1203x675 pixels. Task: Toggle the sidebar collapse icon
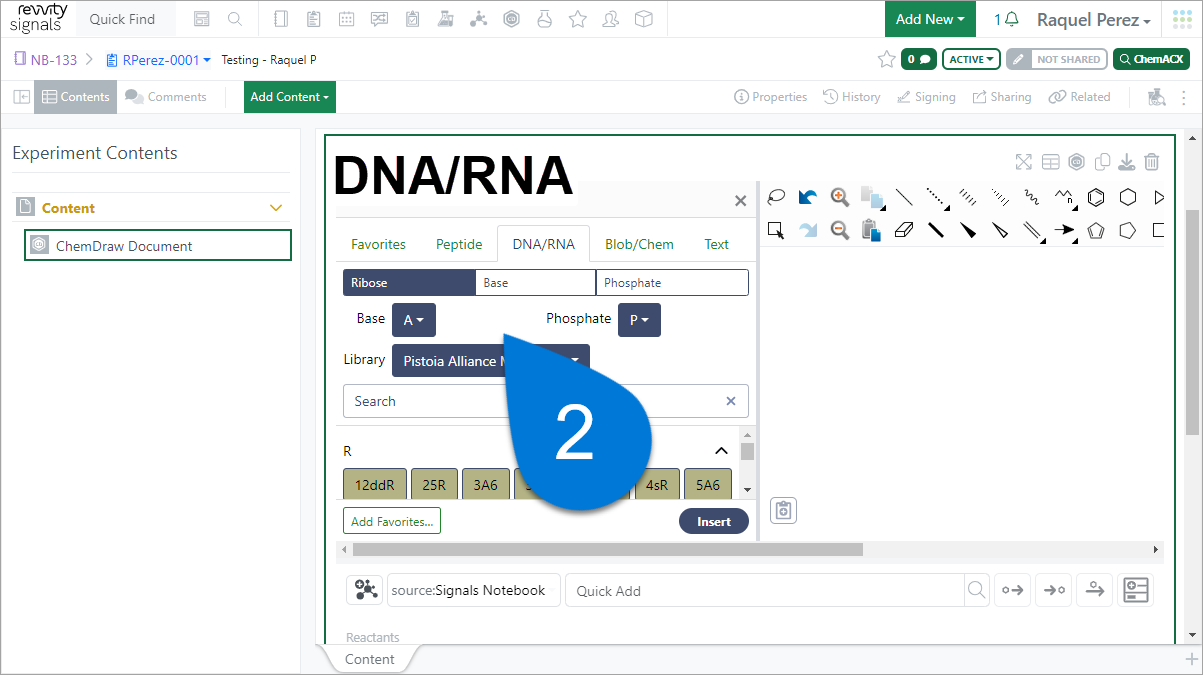coord(21,97)
